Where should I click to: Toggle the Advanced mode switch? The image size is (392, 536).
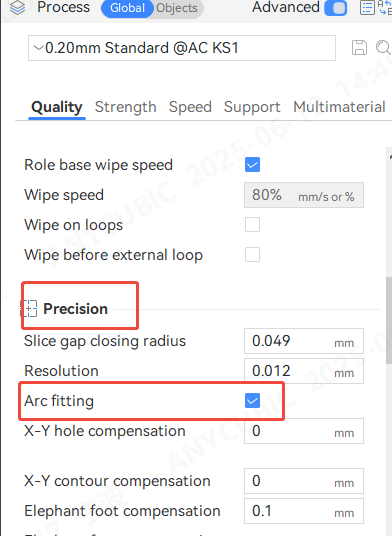[335, 8]
